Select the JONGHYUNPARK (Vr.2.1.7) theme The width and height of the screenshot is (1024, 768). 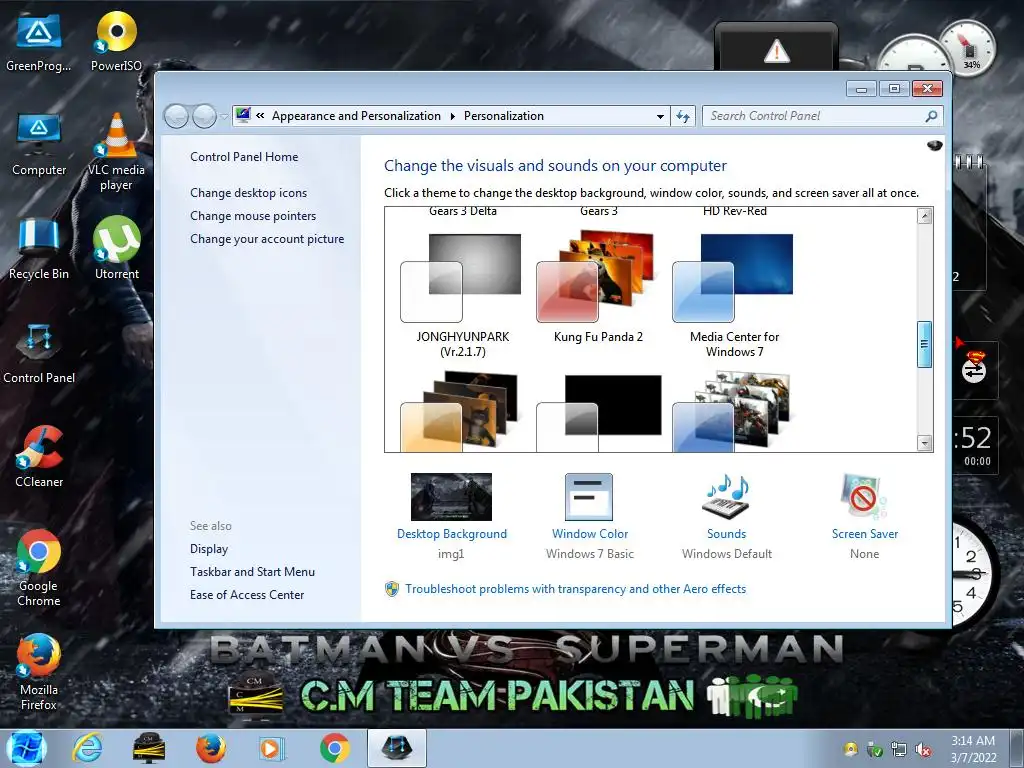462,295
